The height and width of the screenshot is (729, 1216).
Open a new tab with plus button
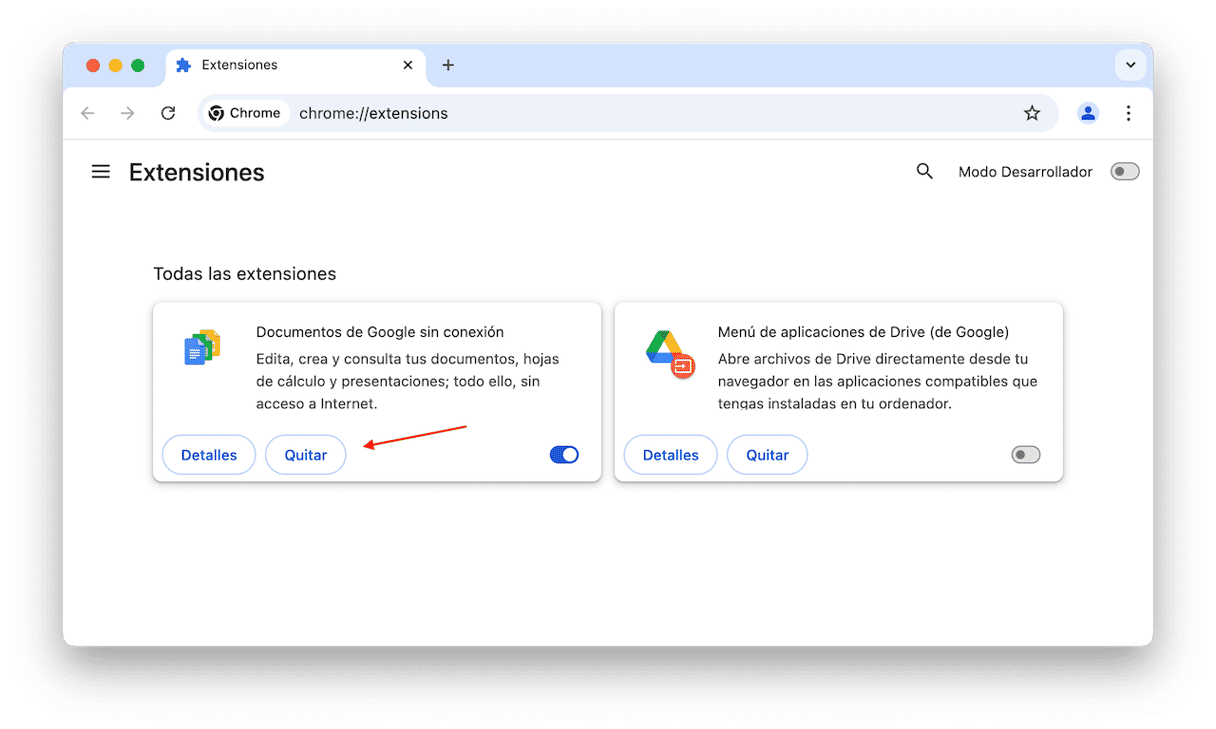click(448, 65)
